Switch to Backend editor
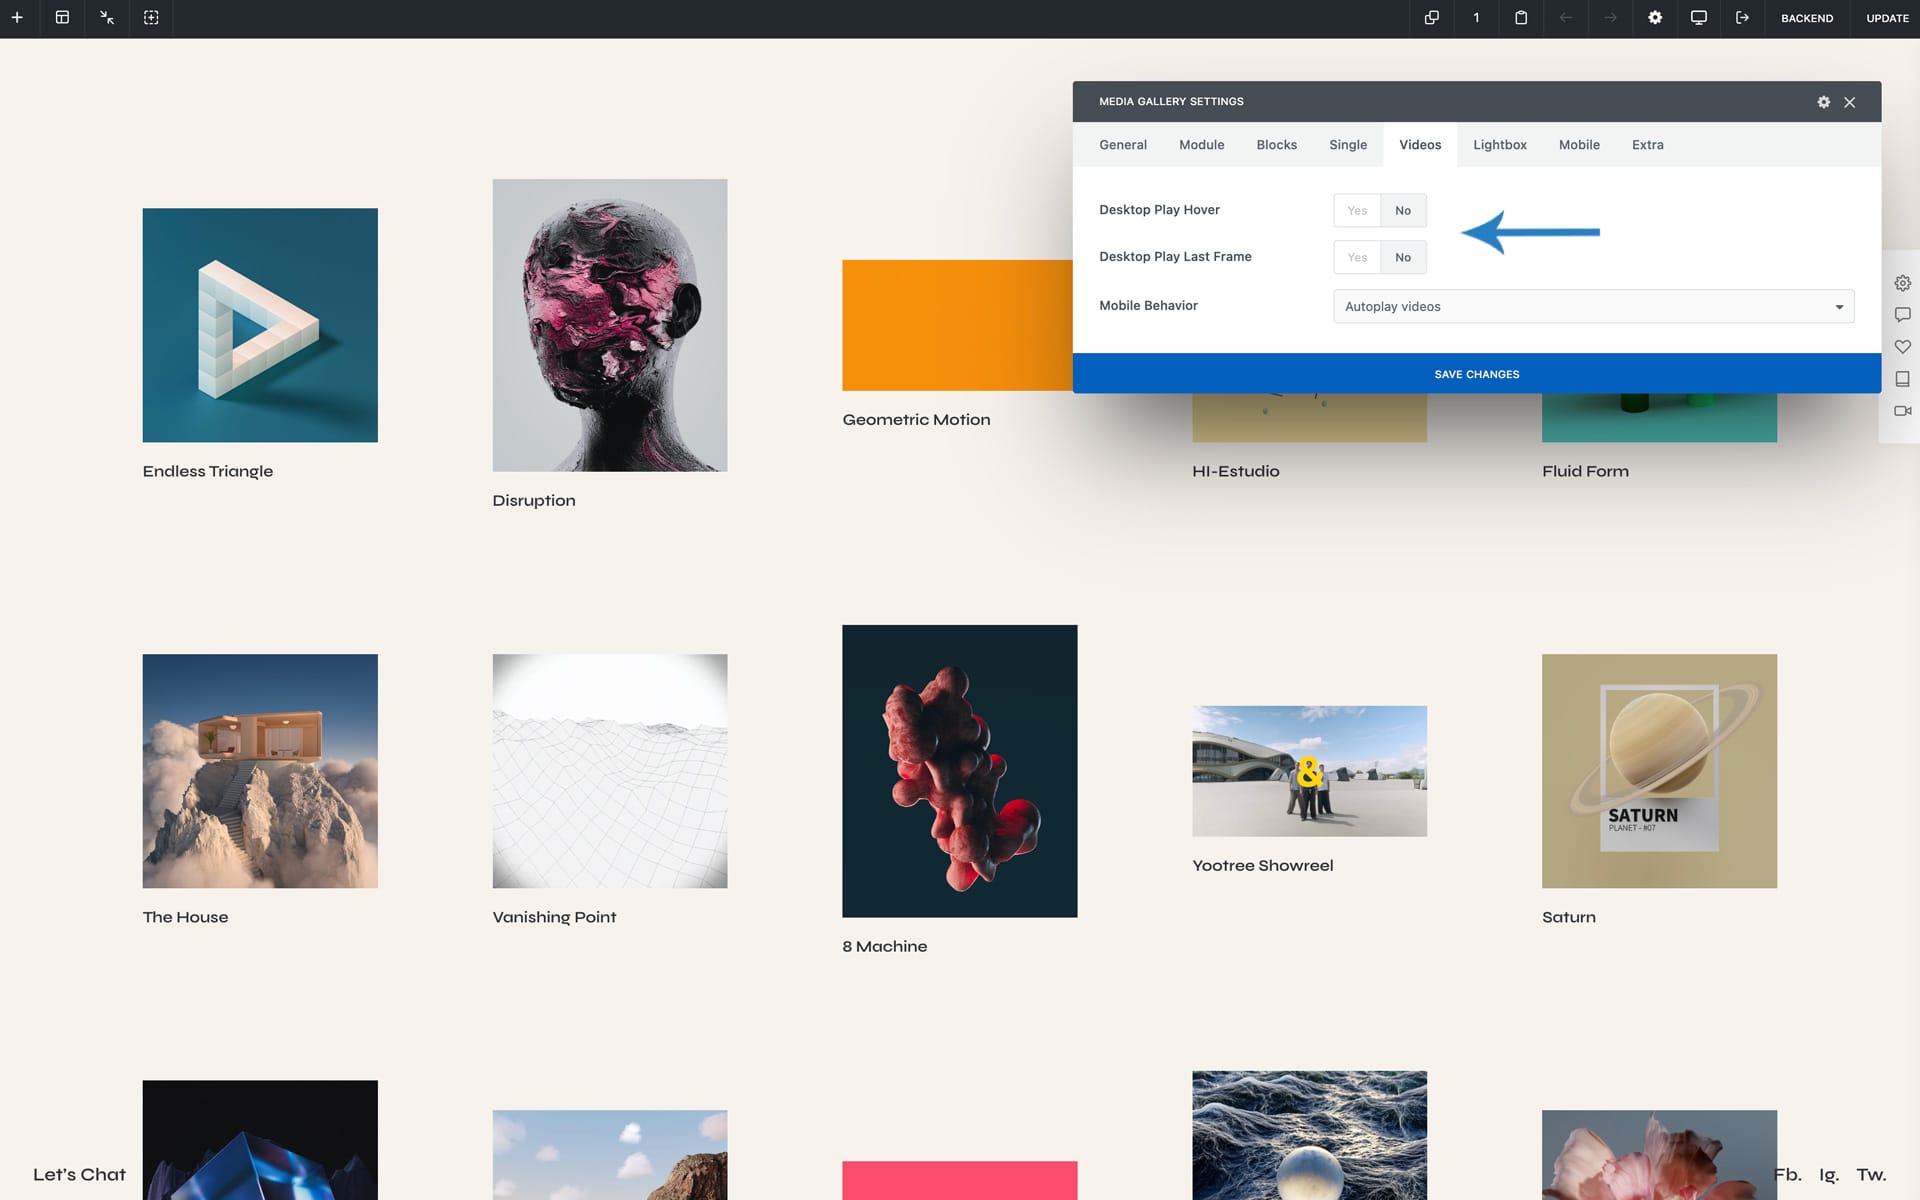The image size is (1920, 1200). pos(1806,18)
